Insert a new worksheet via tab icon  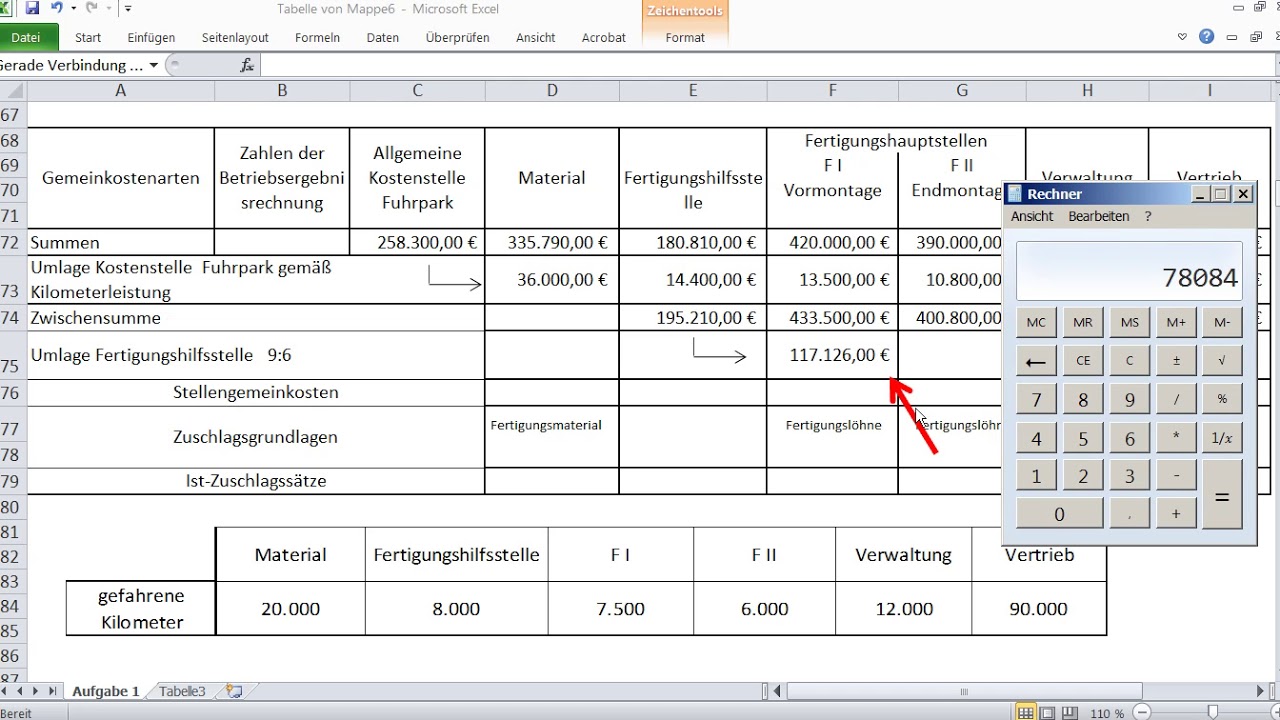234,691
